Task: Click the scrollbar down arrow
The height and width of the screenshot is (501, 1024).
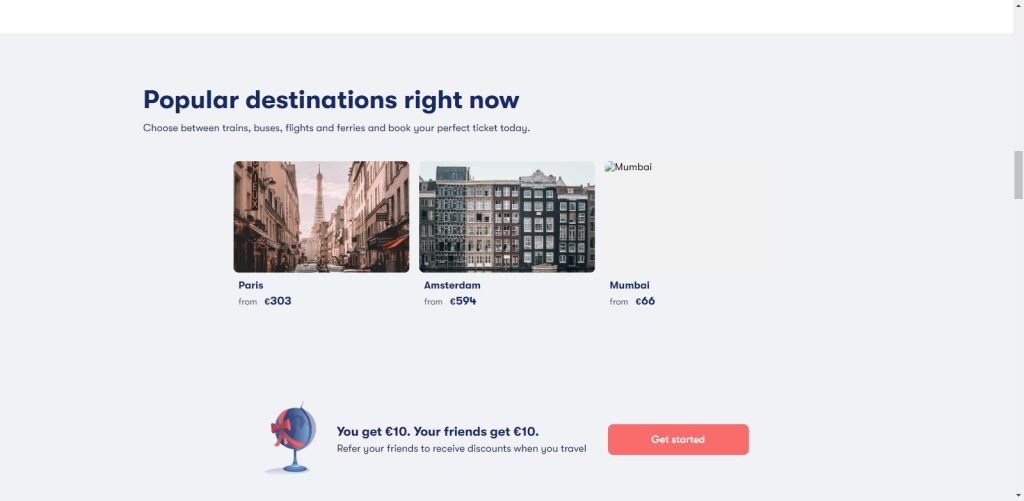Action: tap(1018, 494)
